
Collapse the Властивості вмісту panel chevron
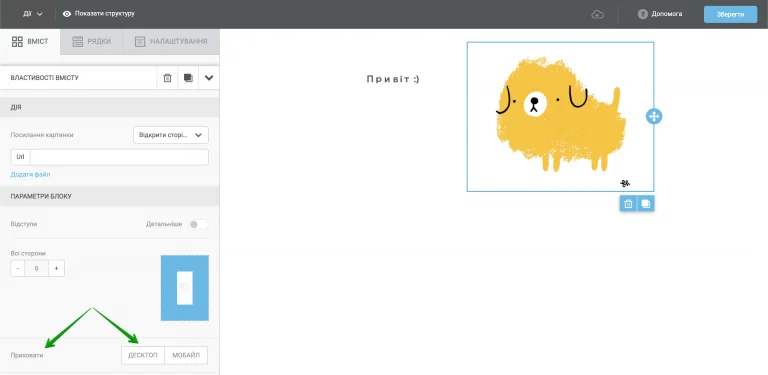(x=209, y=78)
